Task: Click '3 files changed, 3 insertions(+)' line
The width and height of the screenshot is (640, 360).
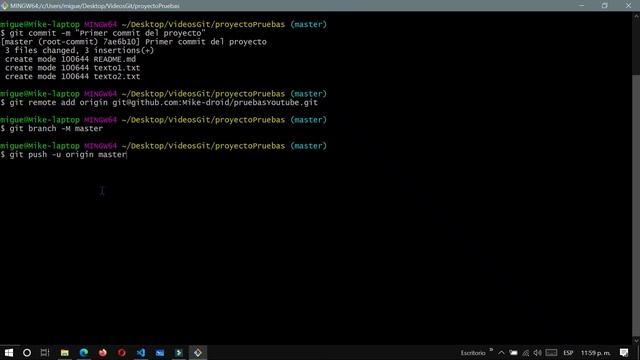Action: (x=79, y=51)
